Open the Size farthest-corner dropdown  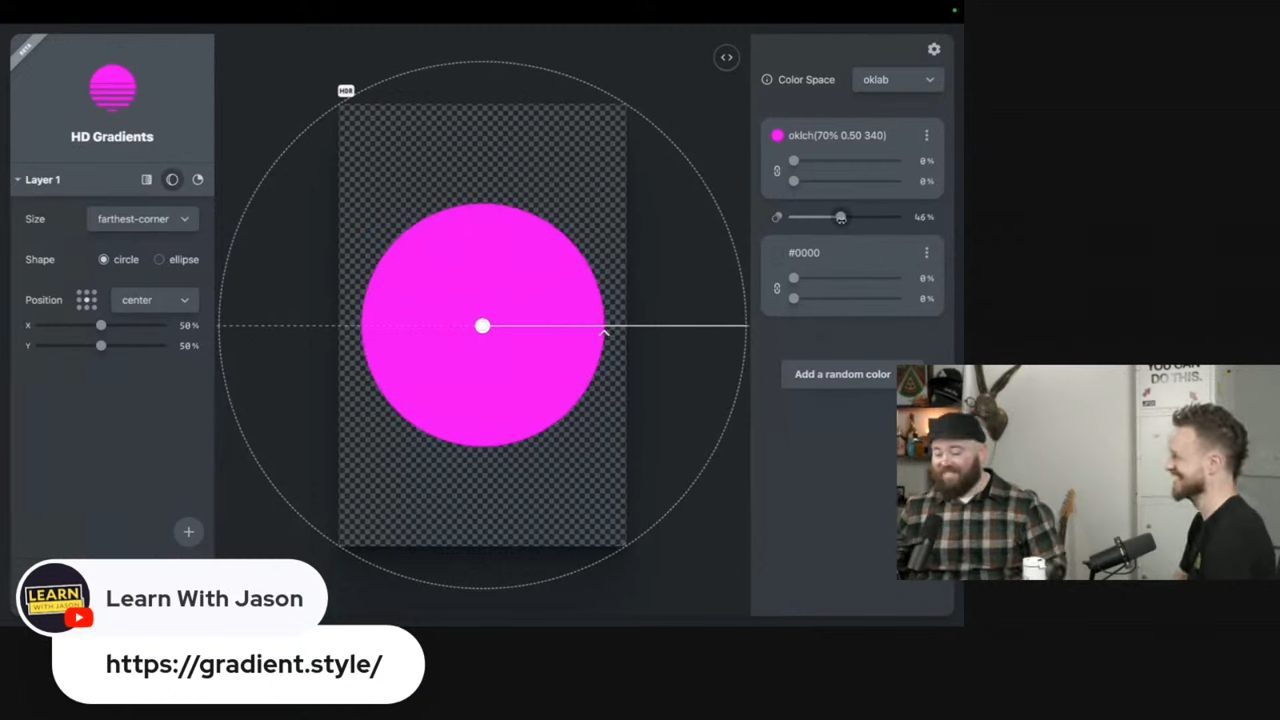pyautogui.click(x=143, y=219)
